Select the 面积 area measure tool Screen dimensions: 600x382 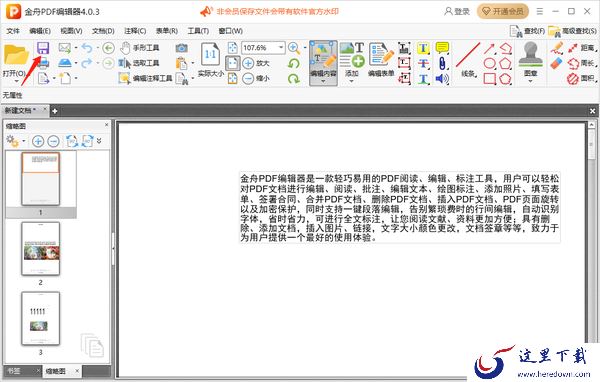click(582, 78)
